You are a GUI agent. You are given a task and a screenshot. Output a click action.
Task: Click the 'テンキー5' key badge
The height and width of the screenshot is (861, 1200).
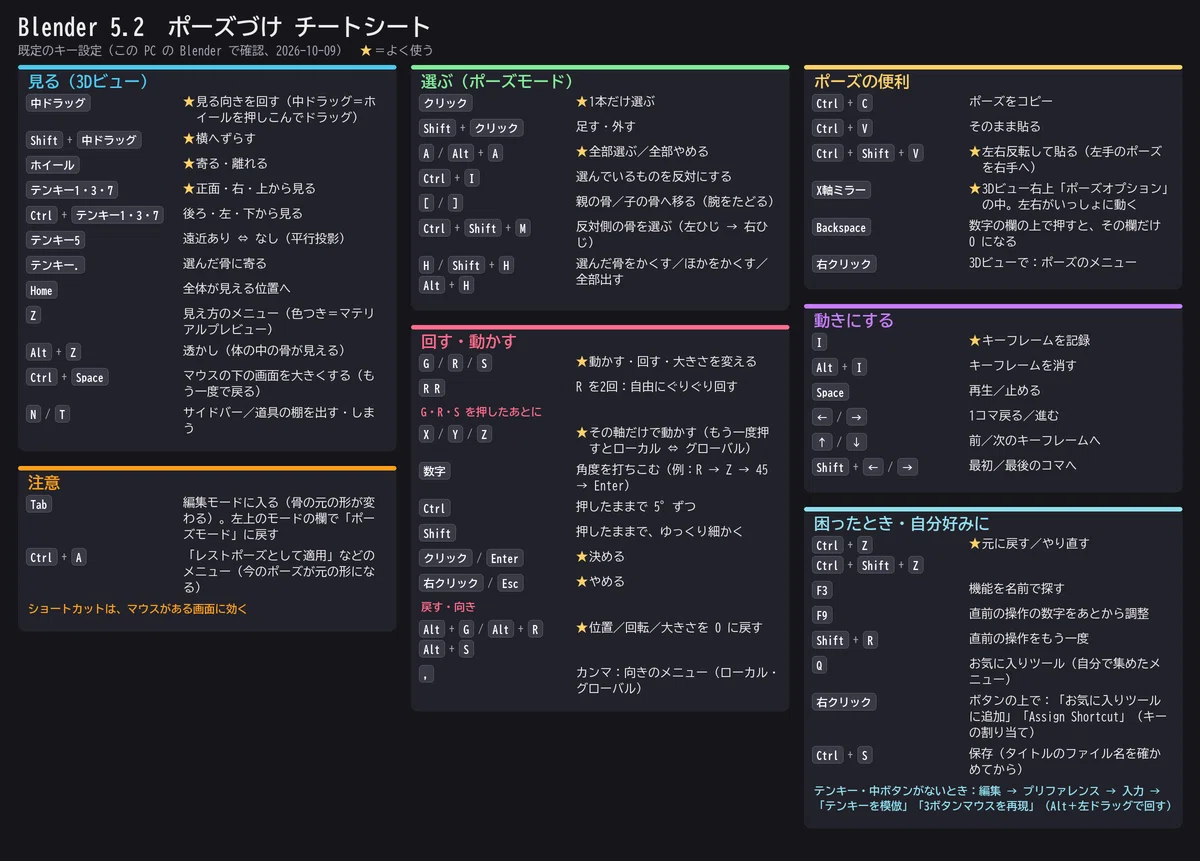point(56,240)
